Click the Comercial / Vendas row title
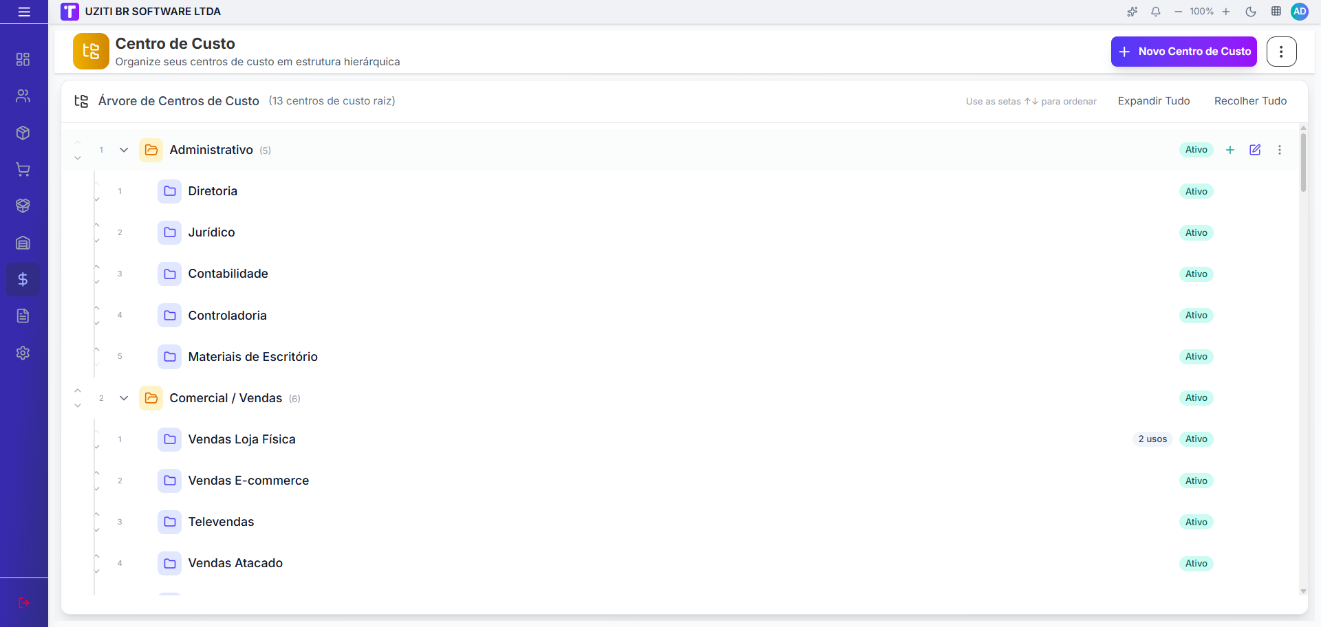The image size is (1321, 627). click(226, 398)
